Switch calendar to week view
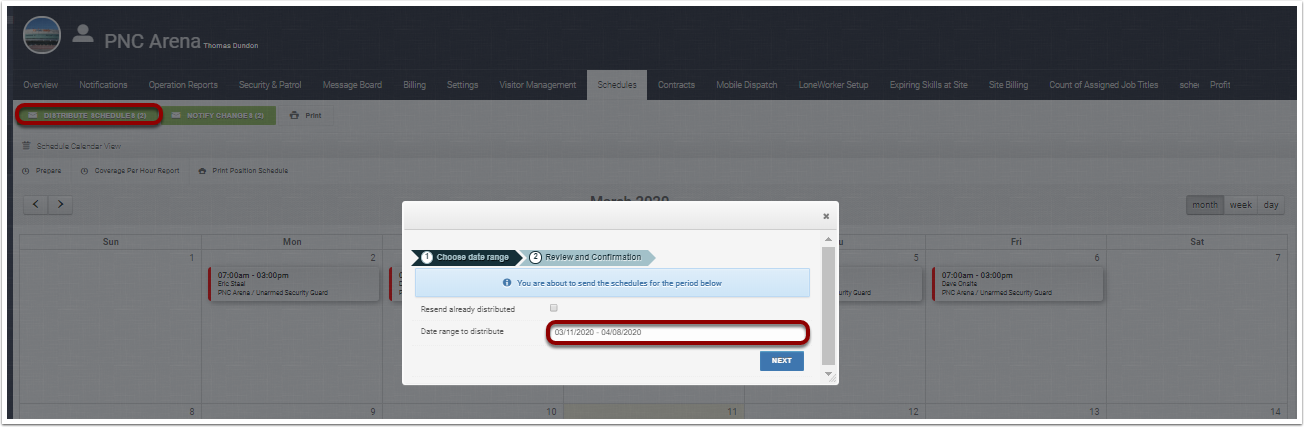Screen dimensions: 1304x427 1241,205
